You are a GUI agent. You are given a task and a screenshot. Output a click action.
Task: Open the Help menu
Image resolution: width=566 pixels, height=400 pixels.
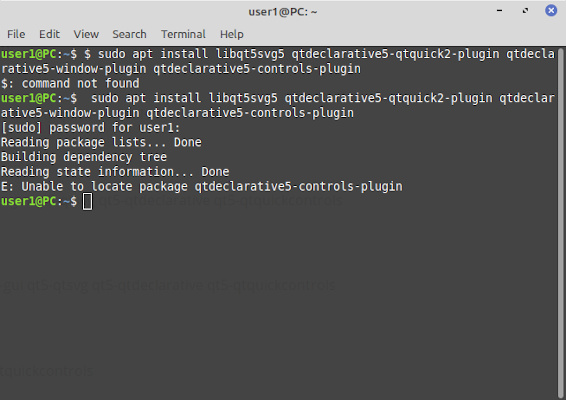[232, 34]
